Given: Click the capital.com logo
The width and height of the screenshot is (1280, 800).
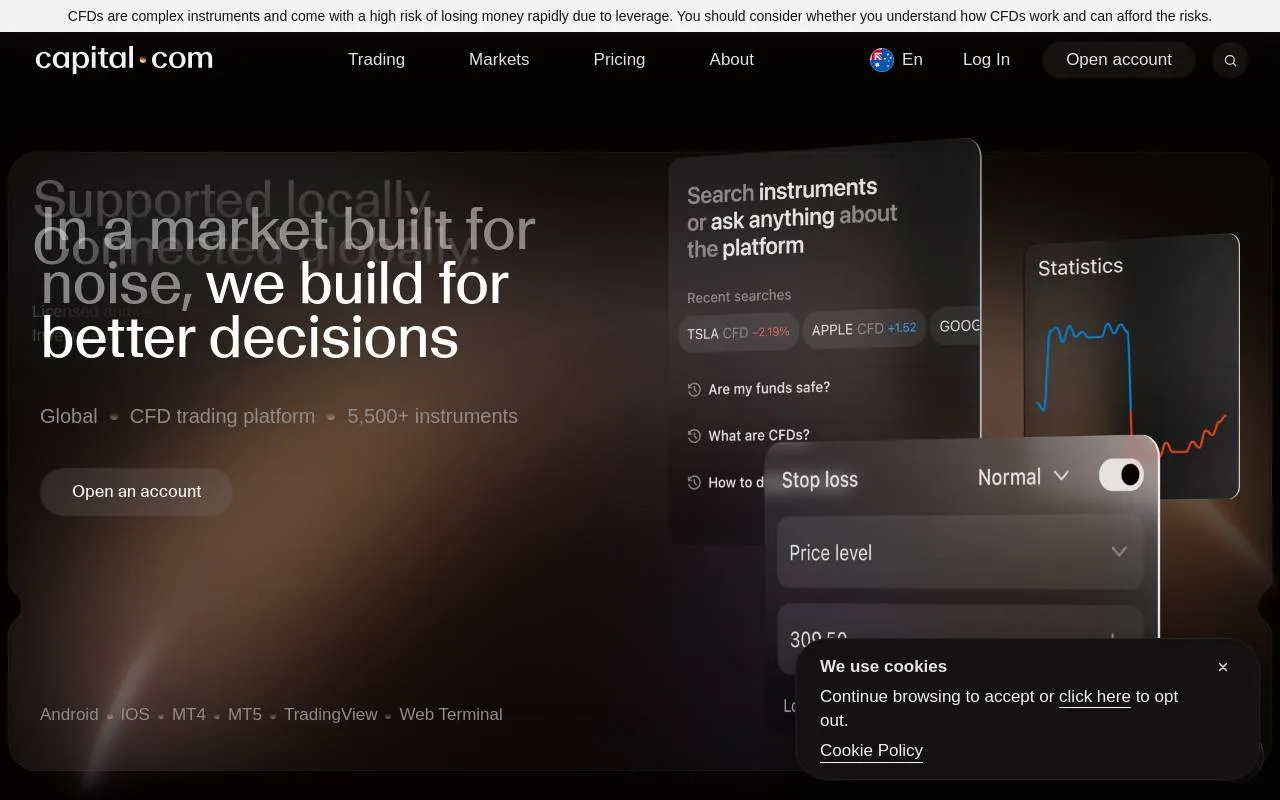Looking at the screenshot, I should pyautogui.click(x=124, y=59).
